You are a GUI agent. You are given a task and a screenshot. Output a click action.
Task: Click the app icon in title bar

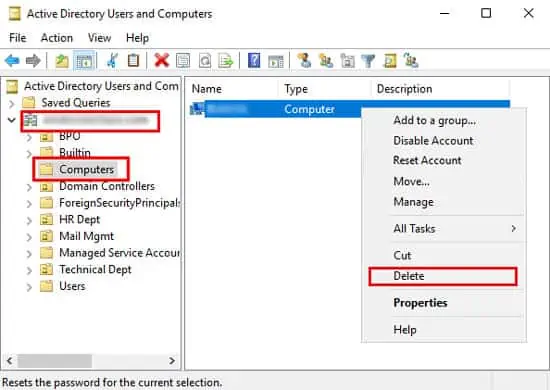click(15, 14)
